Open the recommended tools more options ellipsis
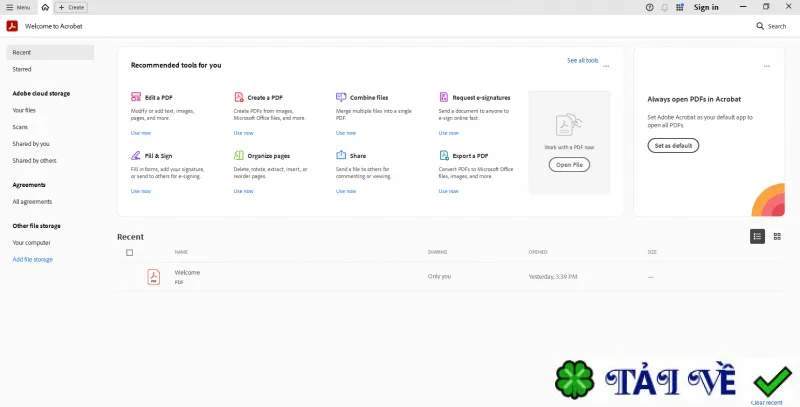This screenshot has height=407, width=800. [x=606, y=66]
